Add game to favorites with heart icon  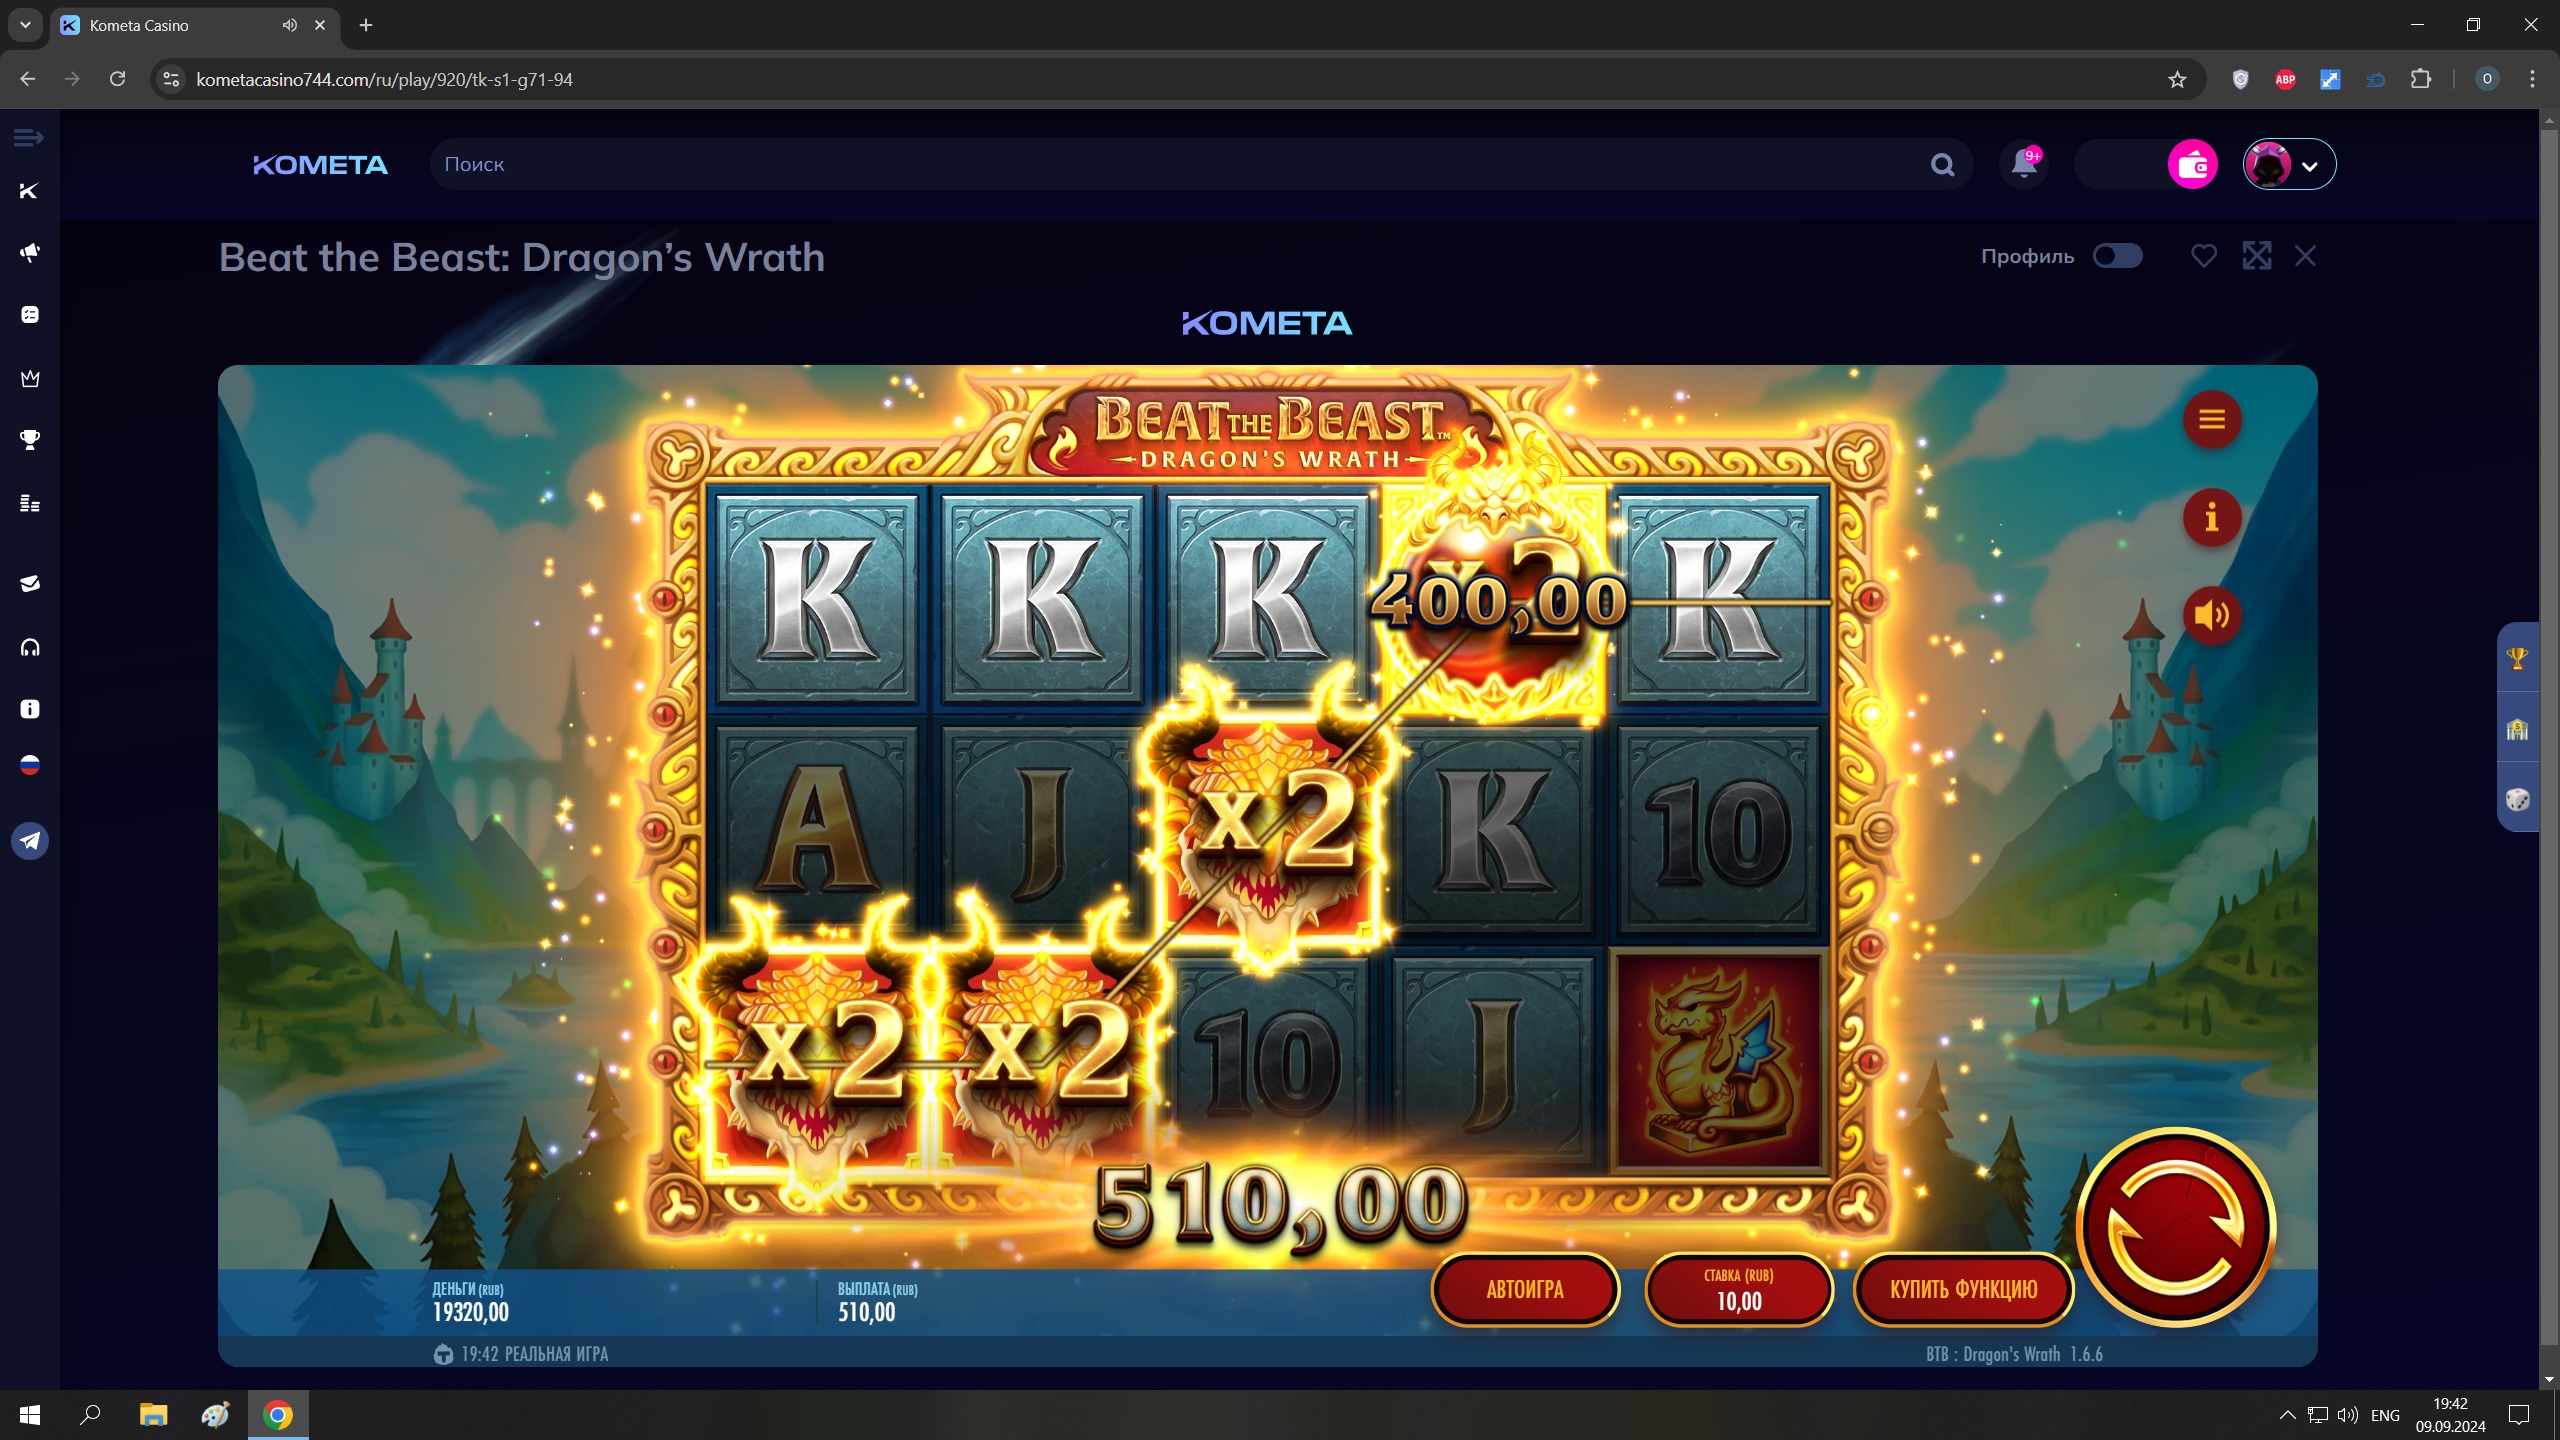pos(2203,256)
